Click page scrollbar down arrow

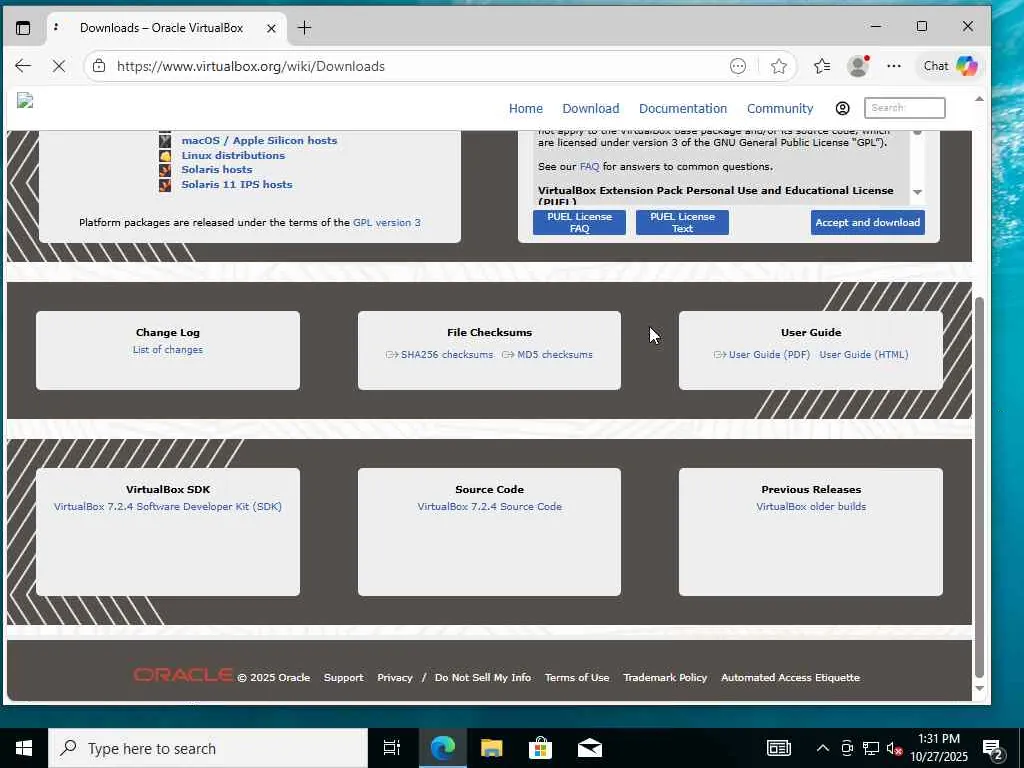click(x=979, y=688)
